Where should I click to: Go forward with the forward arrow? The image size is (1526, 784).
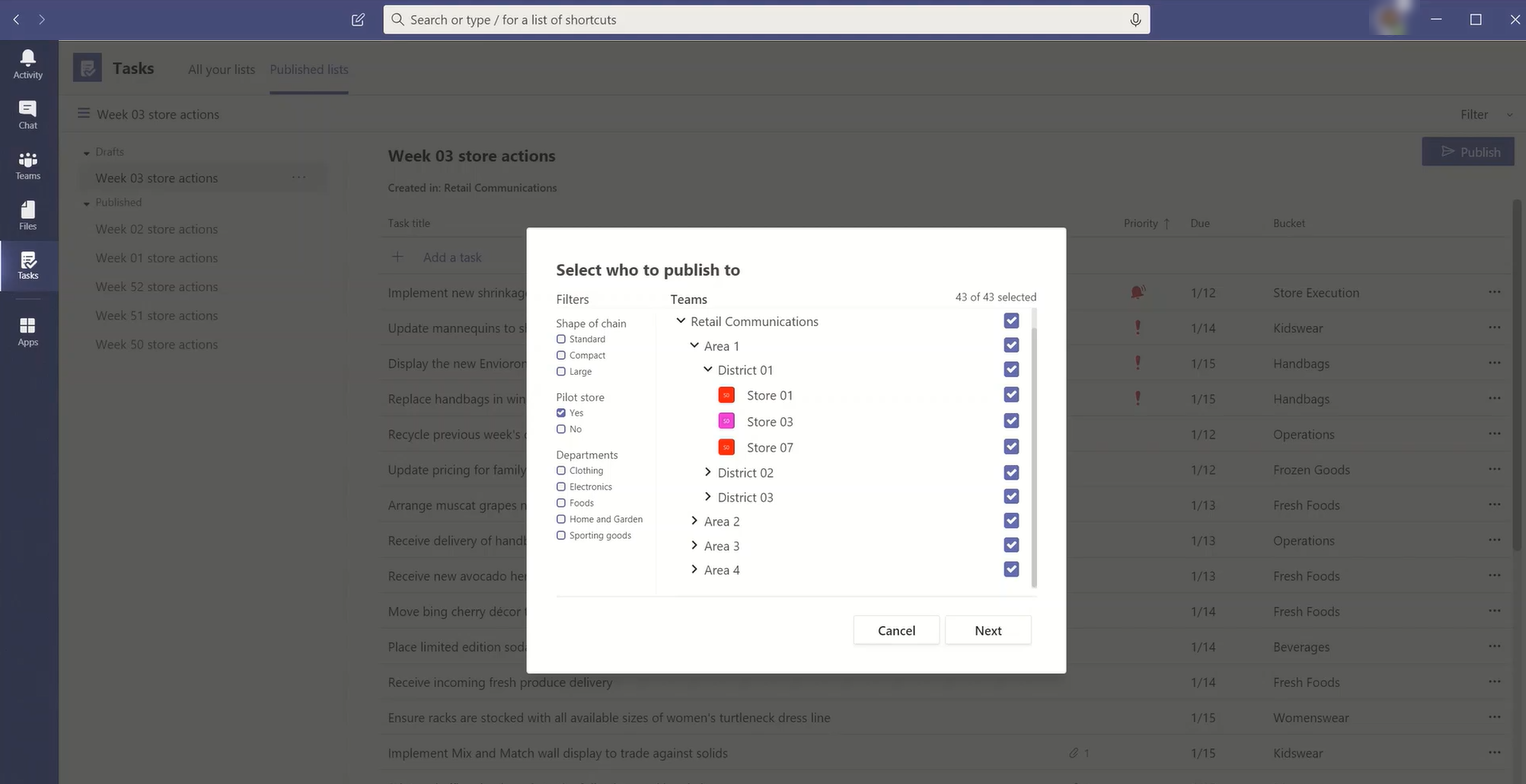[x=42, y=19]
